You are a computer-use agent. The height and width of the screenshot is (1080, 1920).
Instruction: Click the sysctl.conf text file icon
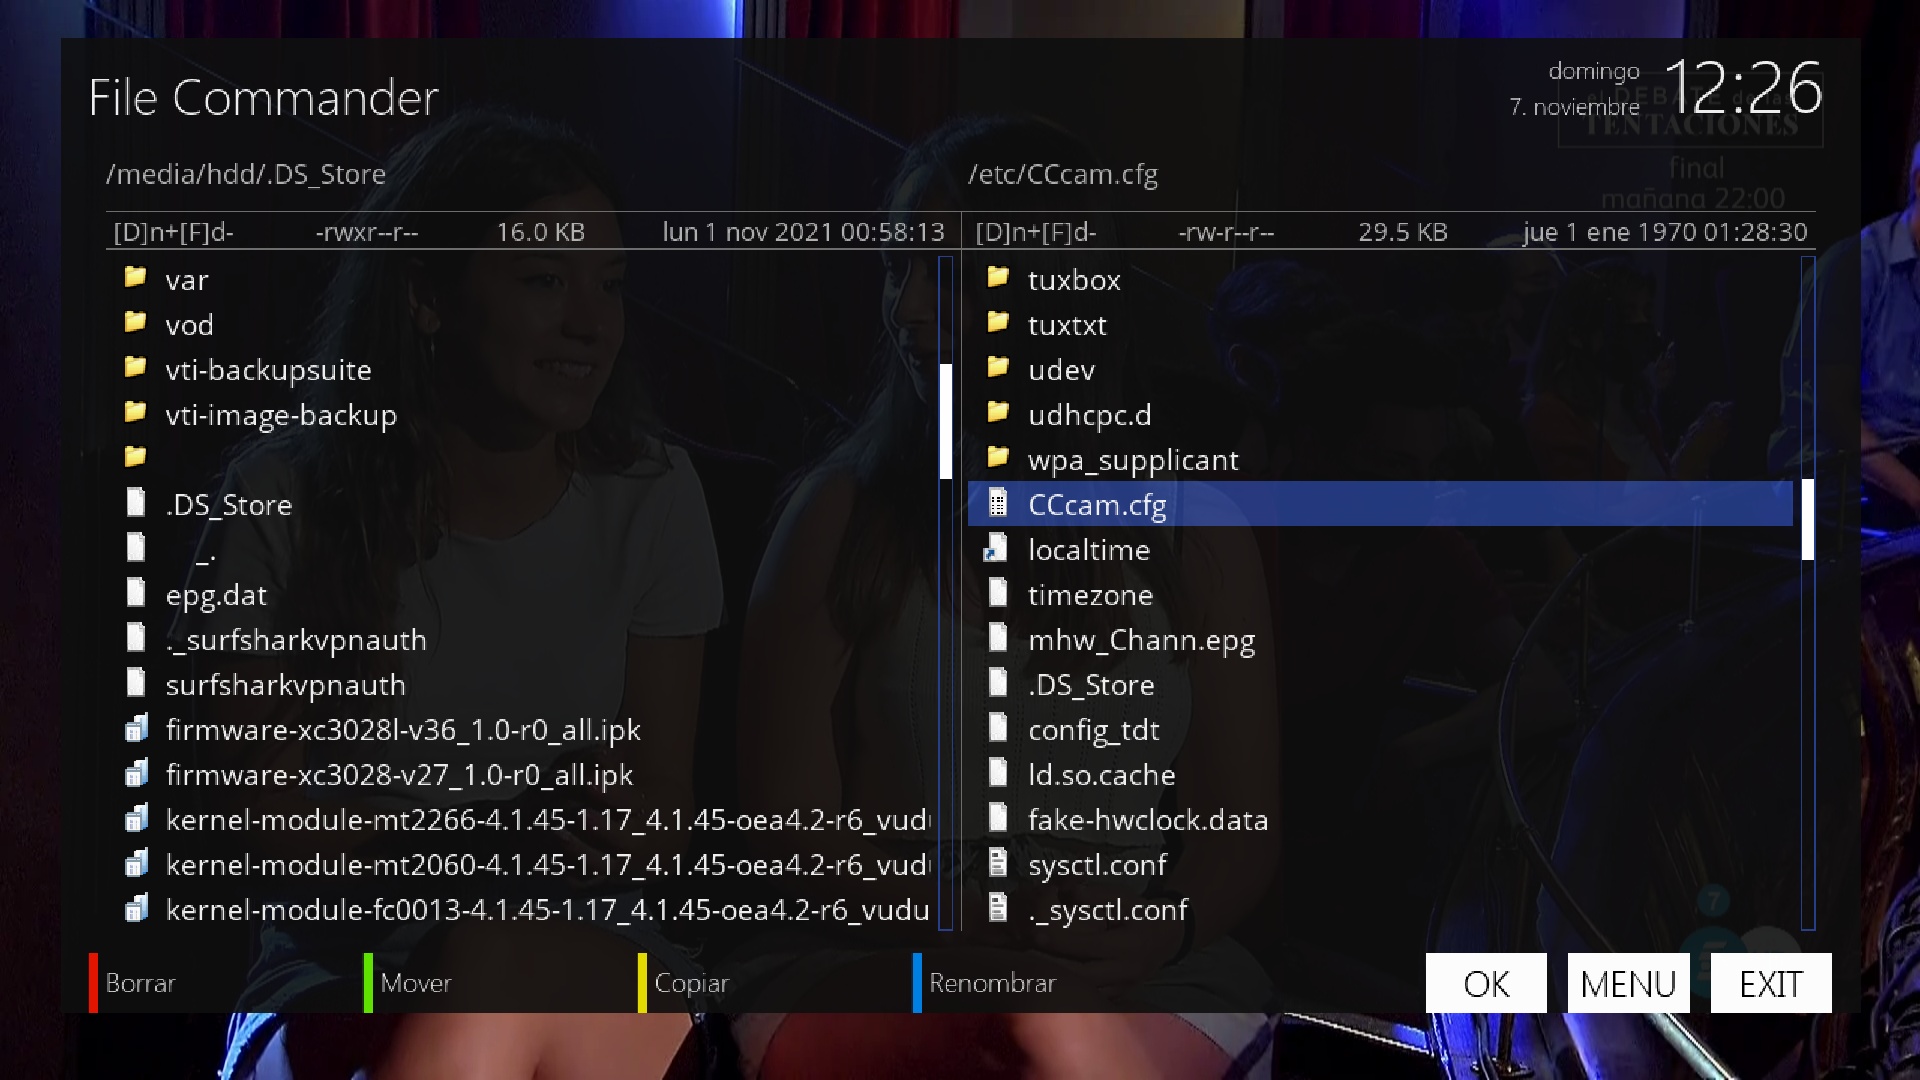(997, 863)
